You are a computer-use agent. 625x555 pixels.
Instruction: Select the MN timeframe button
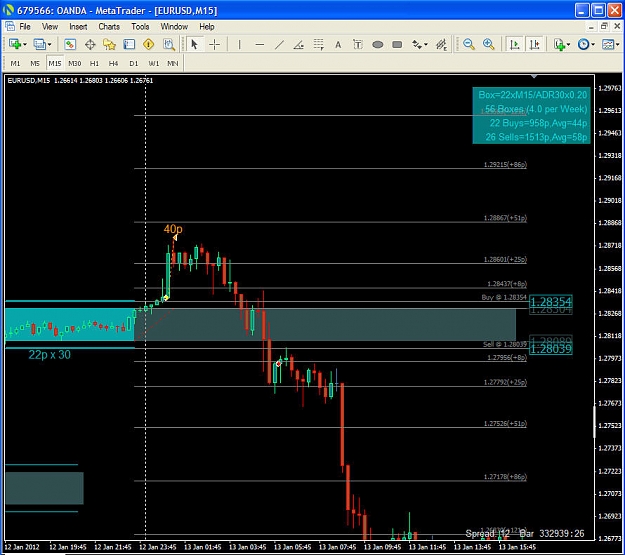click(173, 63)
